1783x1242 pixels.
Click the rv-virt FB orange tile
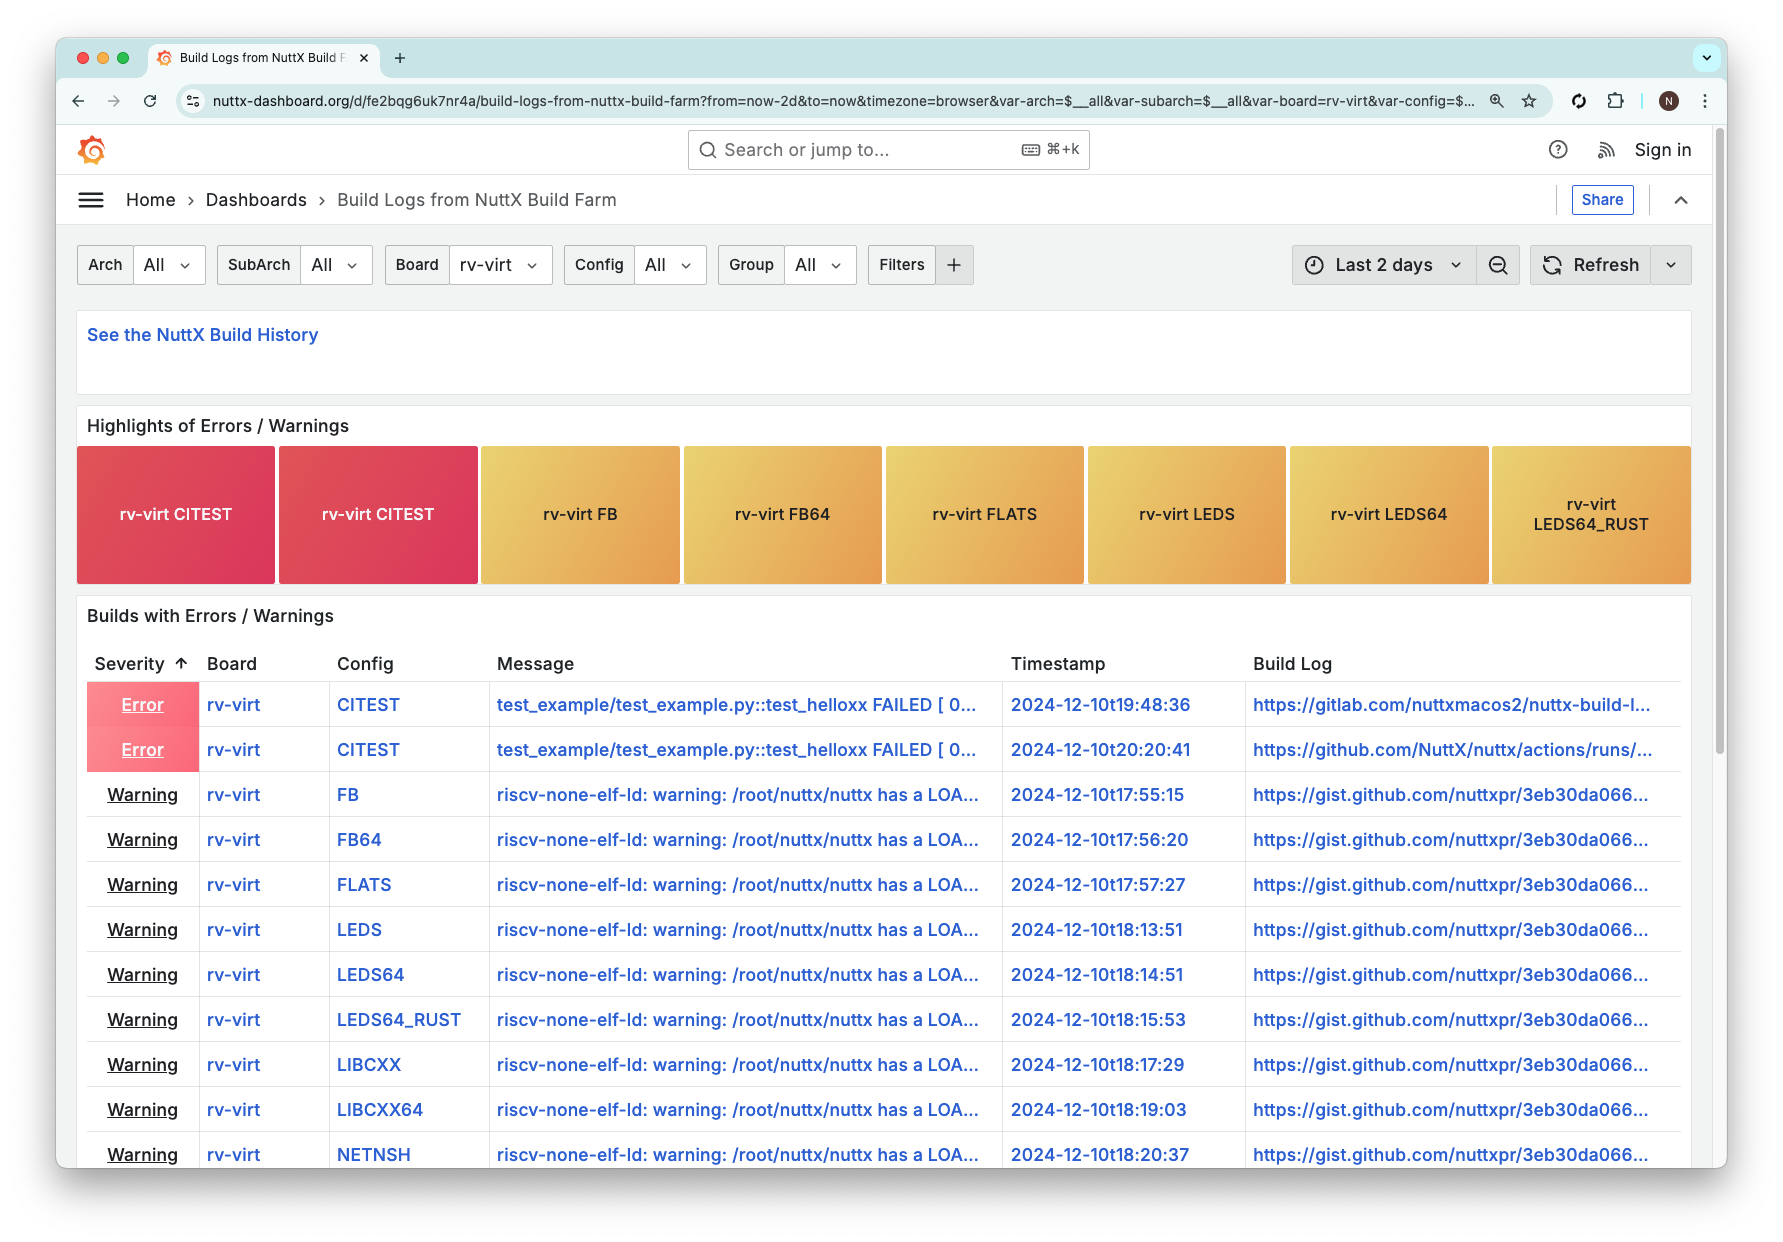580,514
